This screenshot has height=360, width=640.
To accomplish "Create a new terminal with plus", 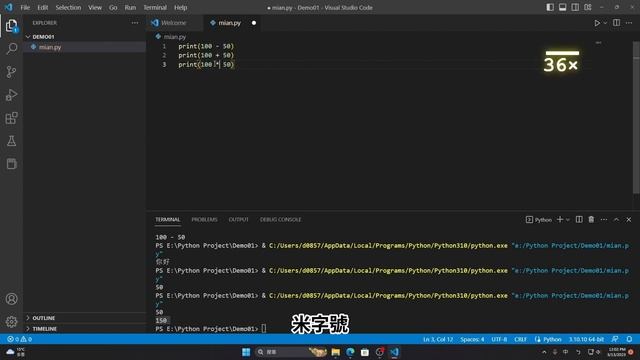I will [x=560, y=220].
